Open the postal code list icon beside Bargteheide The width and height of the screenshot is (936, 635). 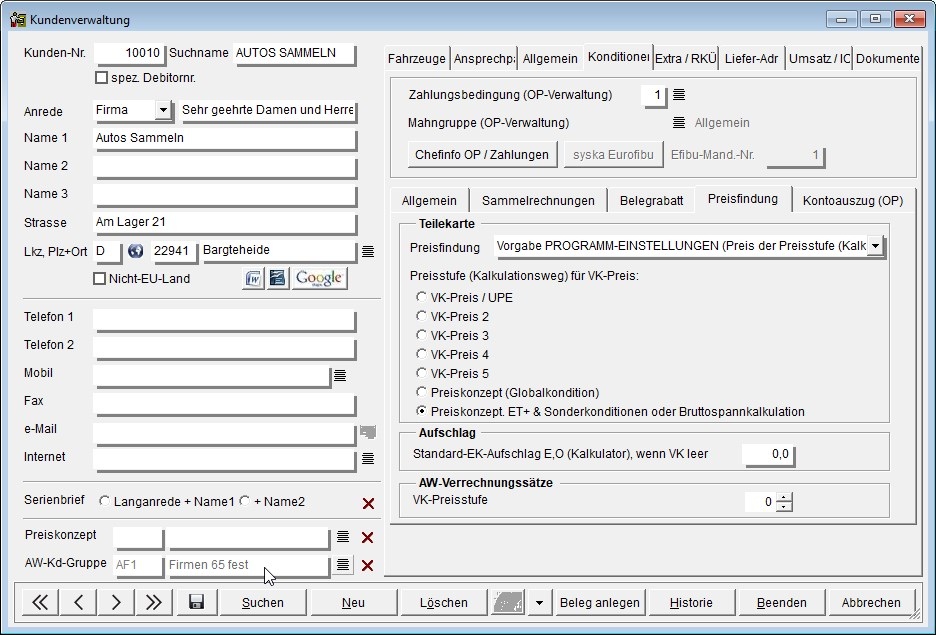(368, 251)
